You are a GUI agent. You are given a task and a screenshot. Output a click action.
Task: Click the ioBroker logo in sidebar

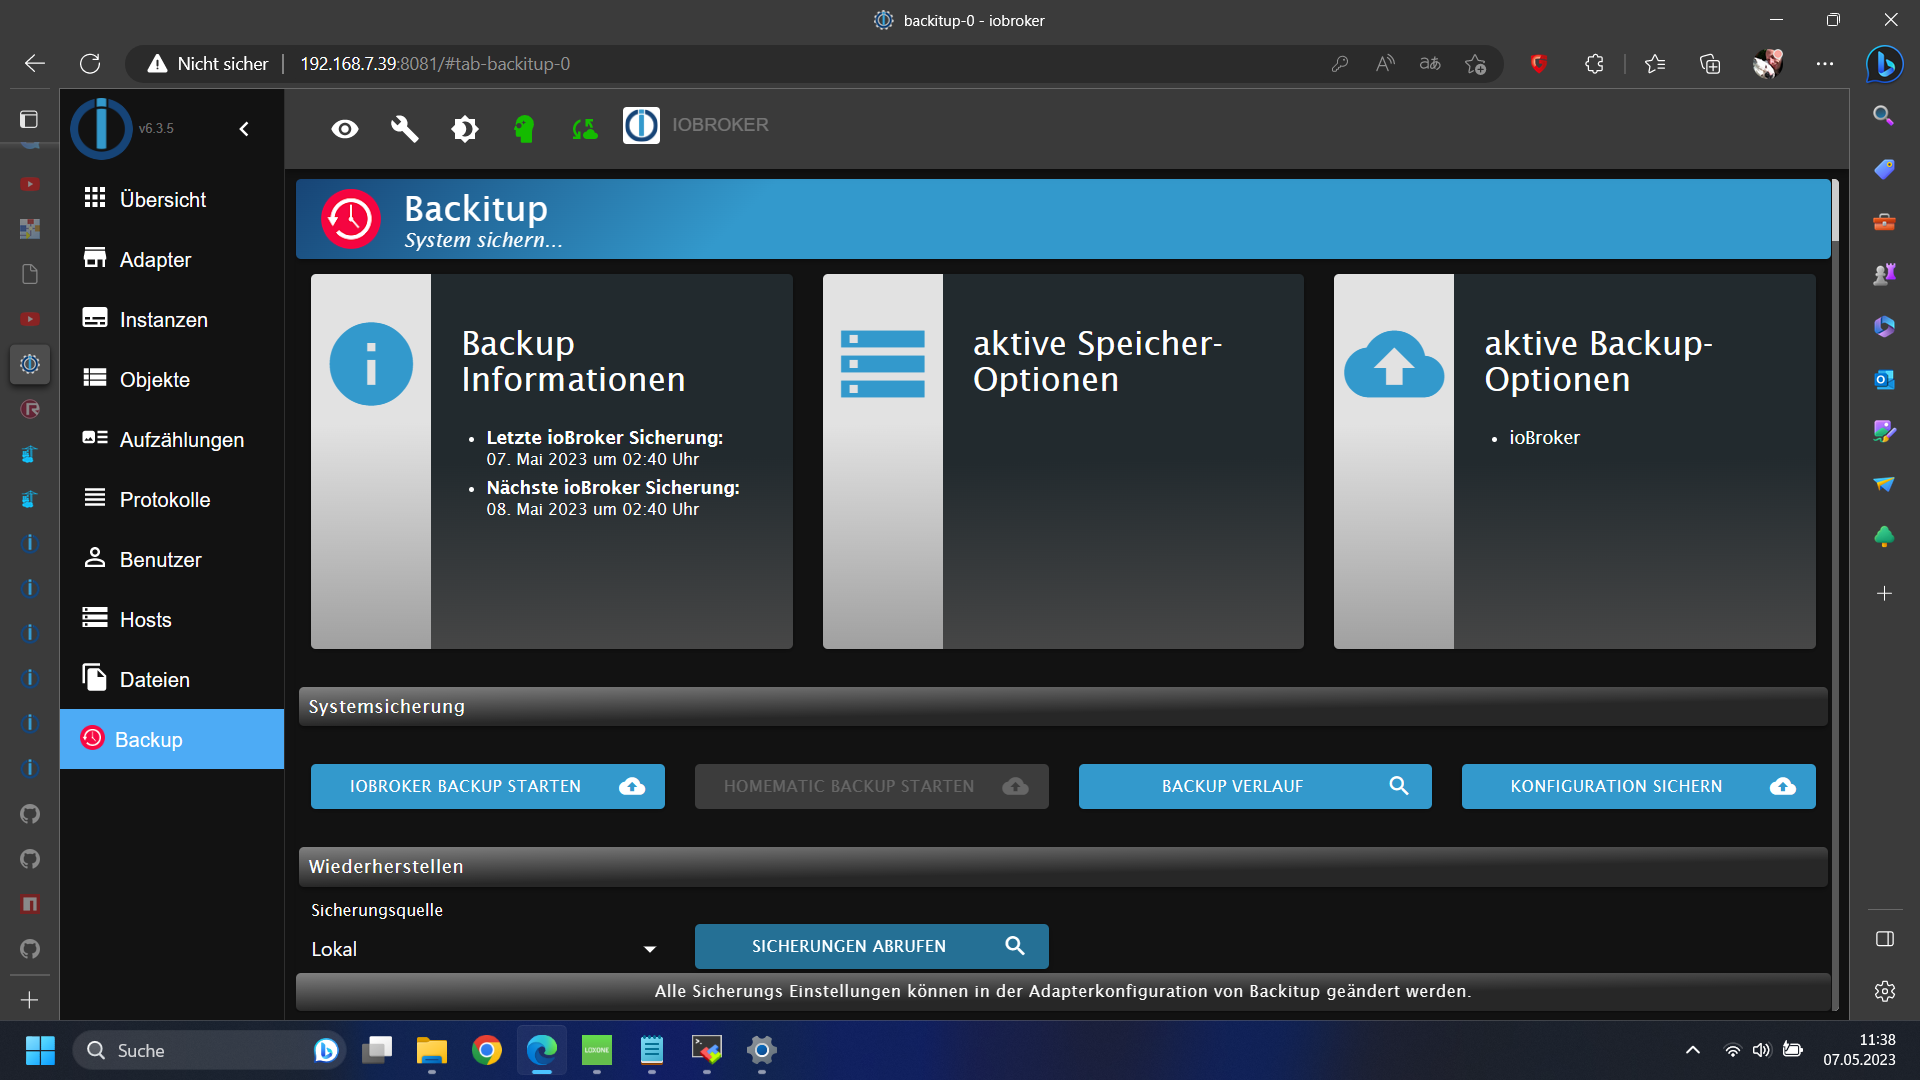101,129
